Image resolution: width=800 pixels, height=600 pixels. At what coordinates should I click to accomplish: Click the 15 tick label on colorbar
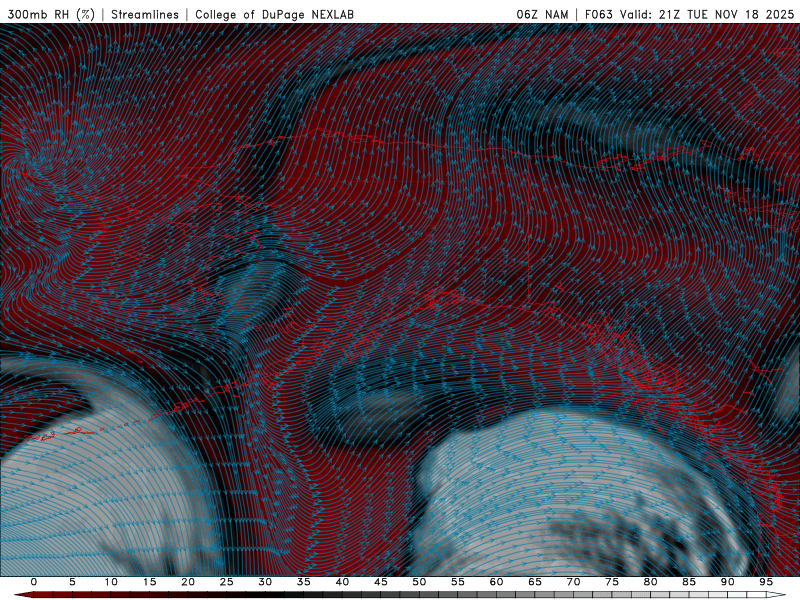[x=149, y=582]
